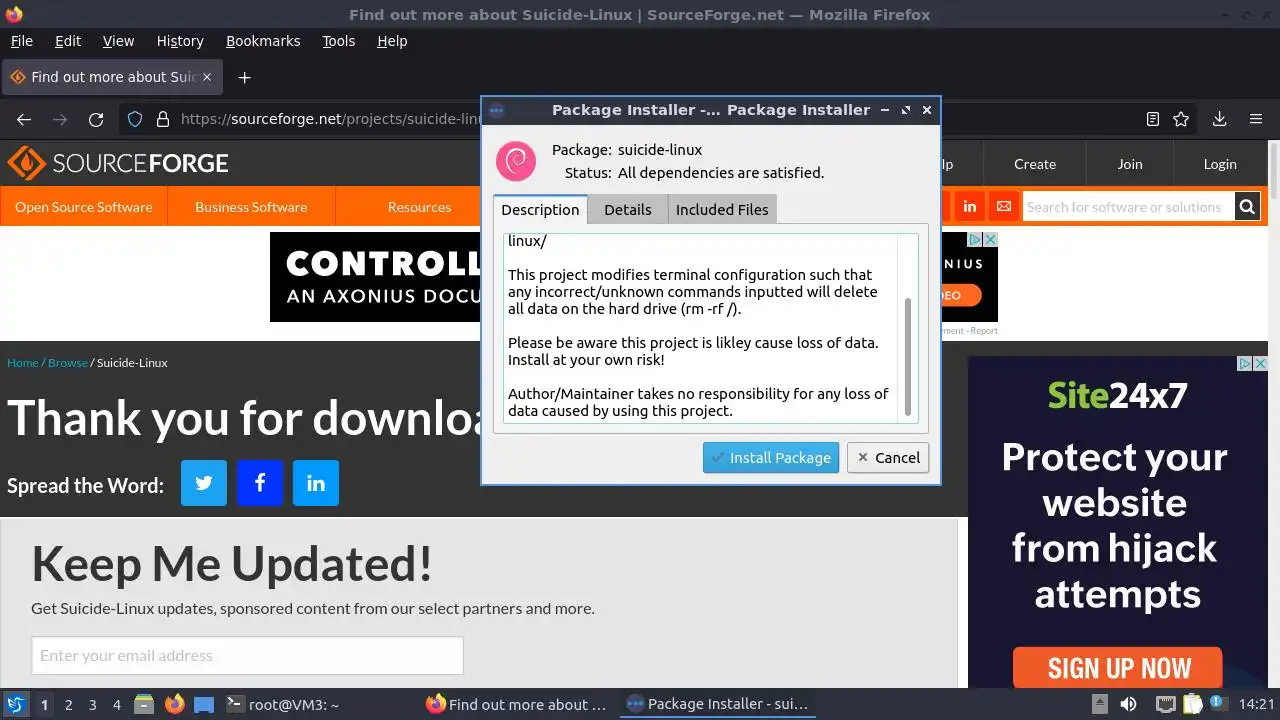The image size is (1280, 720).
Task: Click the envelope newsletter icon
Action: point(1004,207)
